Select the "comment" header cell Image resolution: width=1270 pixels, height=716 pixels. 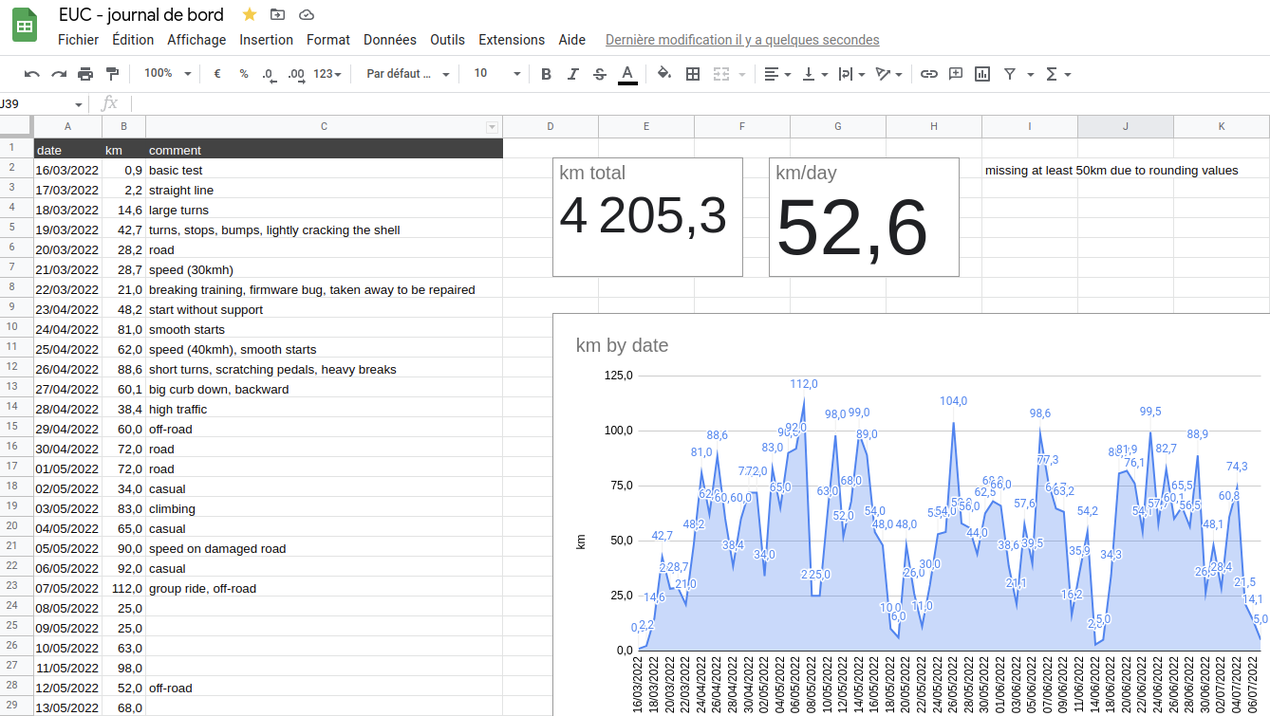324,150
